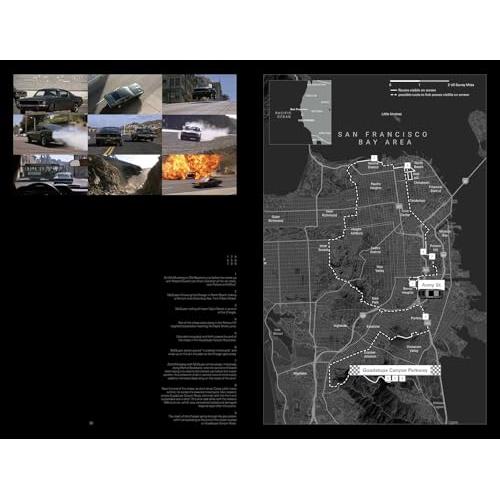Open the parked dark Mustang photo

click(x=50, y=94)
